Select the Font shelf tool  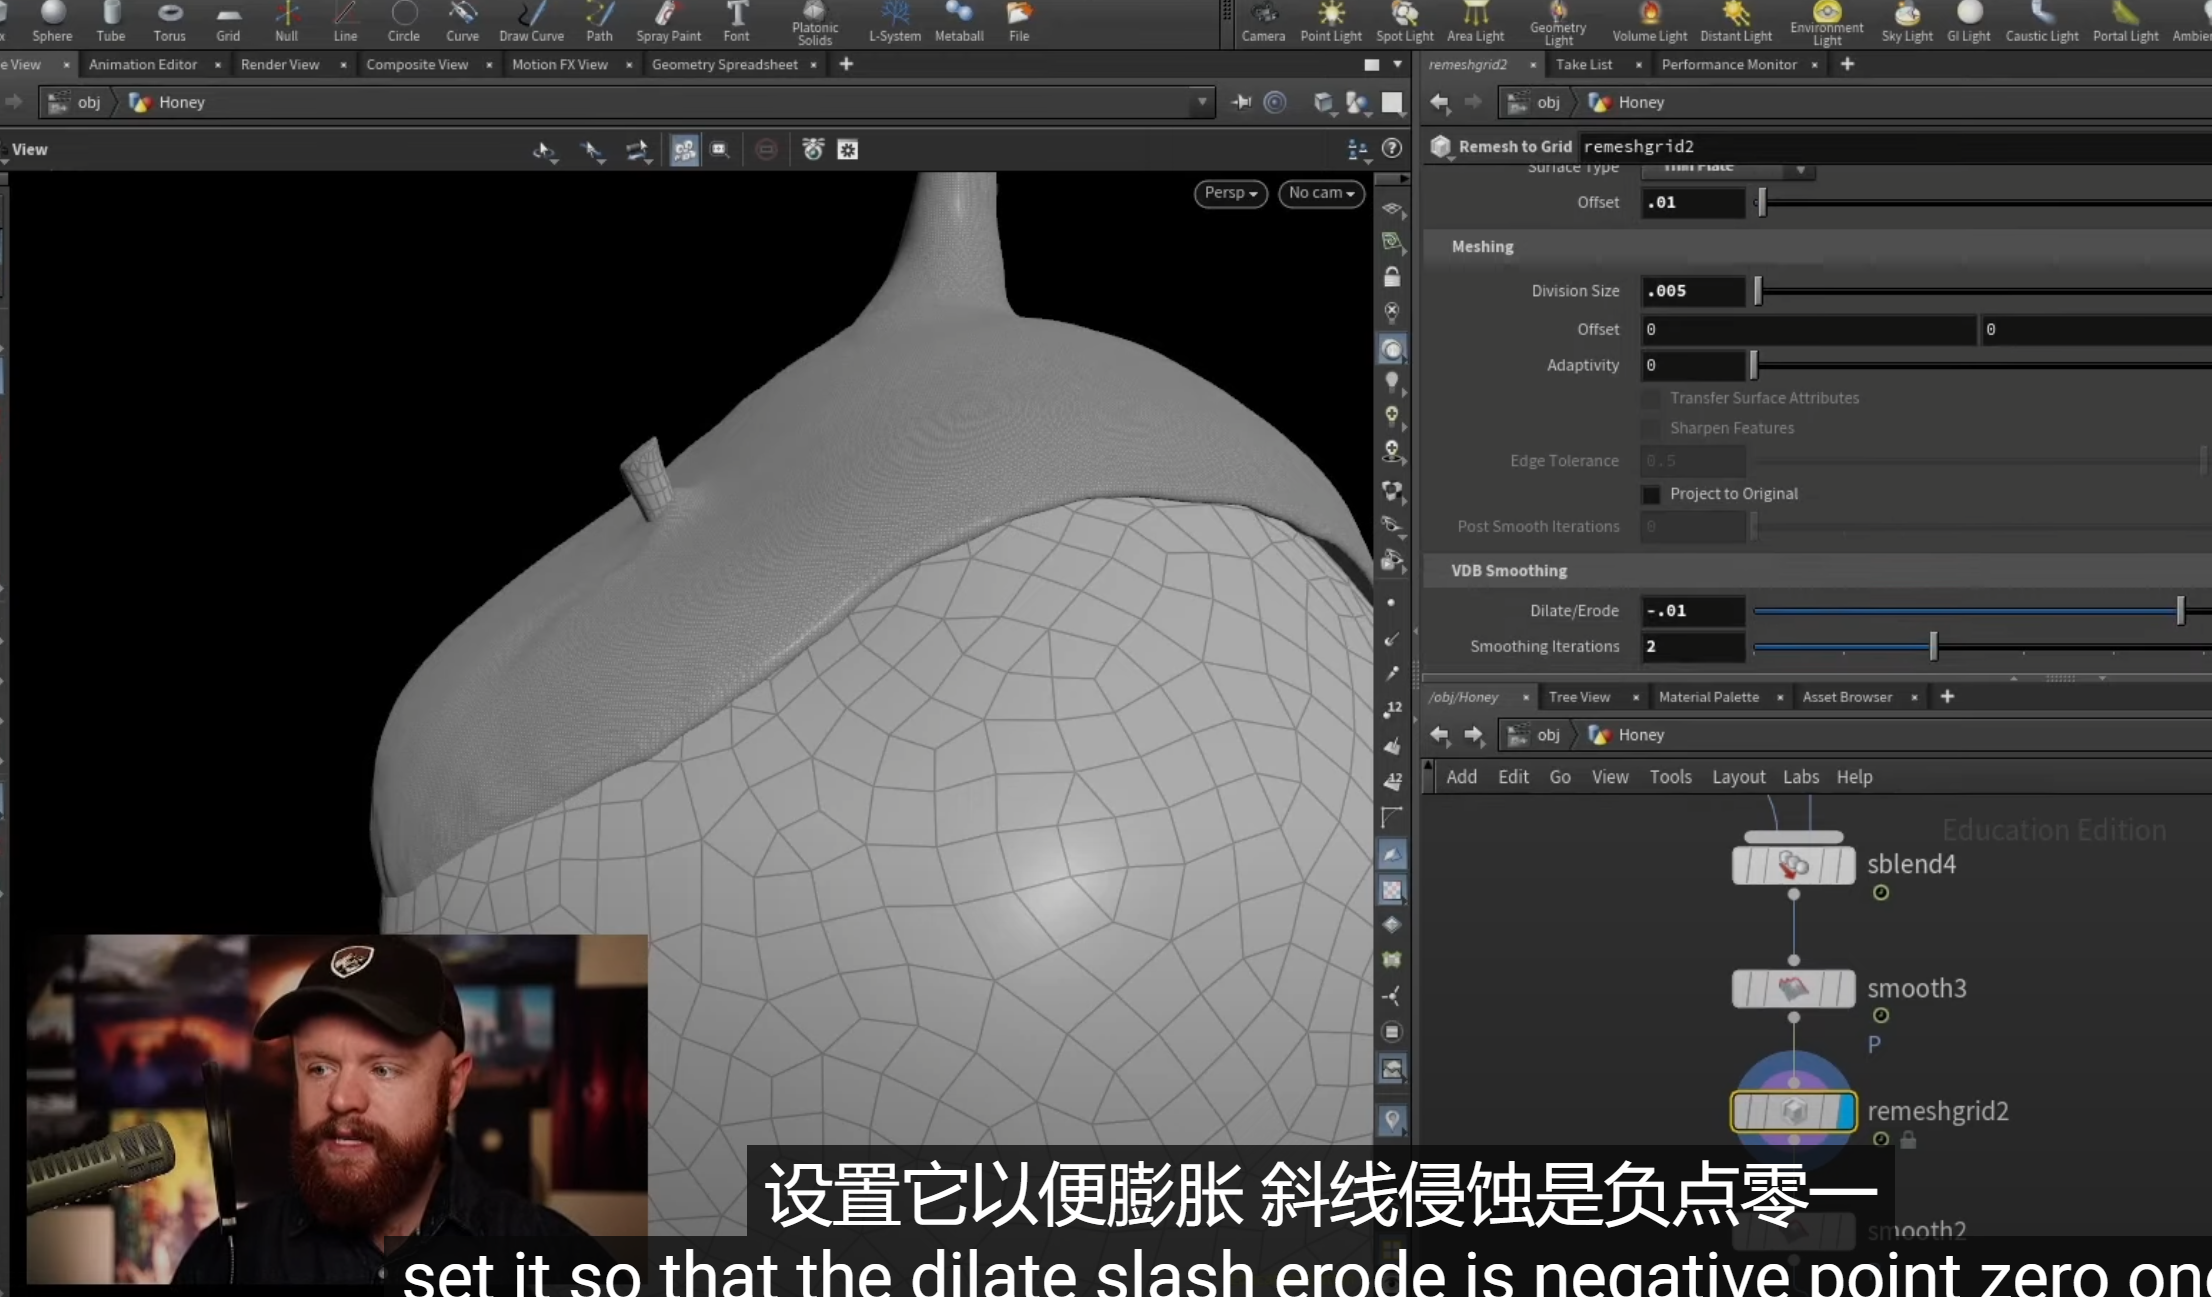click(x=737, y=22)
